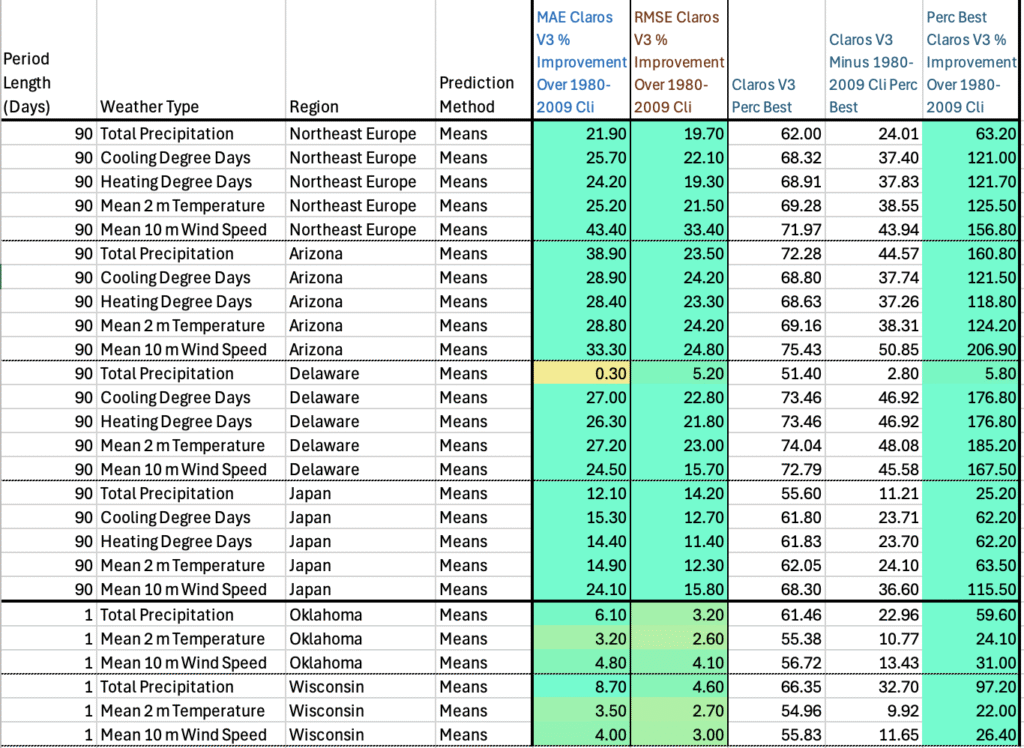
Task: Click the cell showing 167.50
Action: [x=970, y=470]
